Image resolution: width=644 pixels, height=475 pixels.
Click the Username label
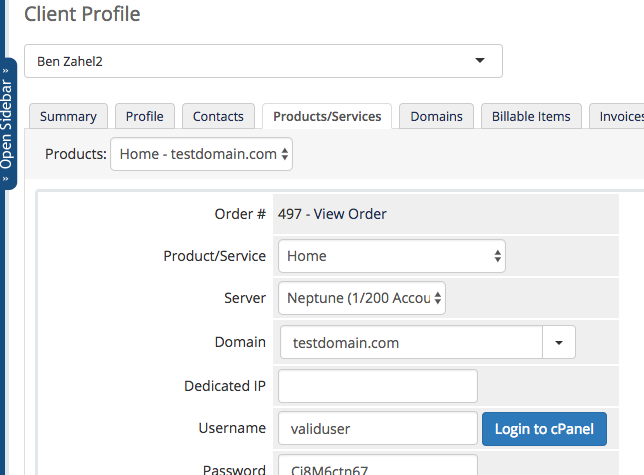[x=232, y=428]
